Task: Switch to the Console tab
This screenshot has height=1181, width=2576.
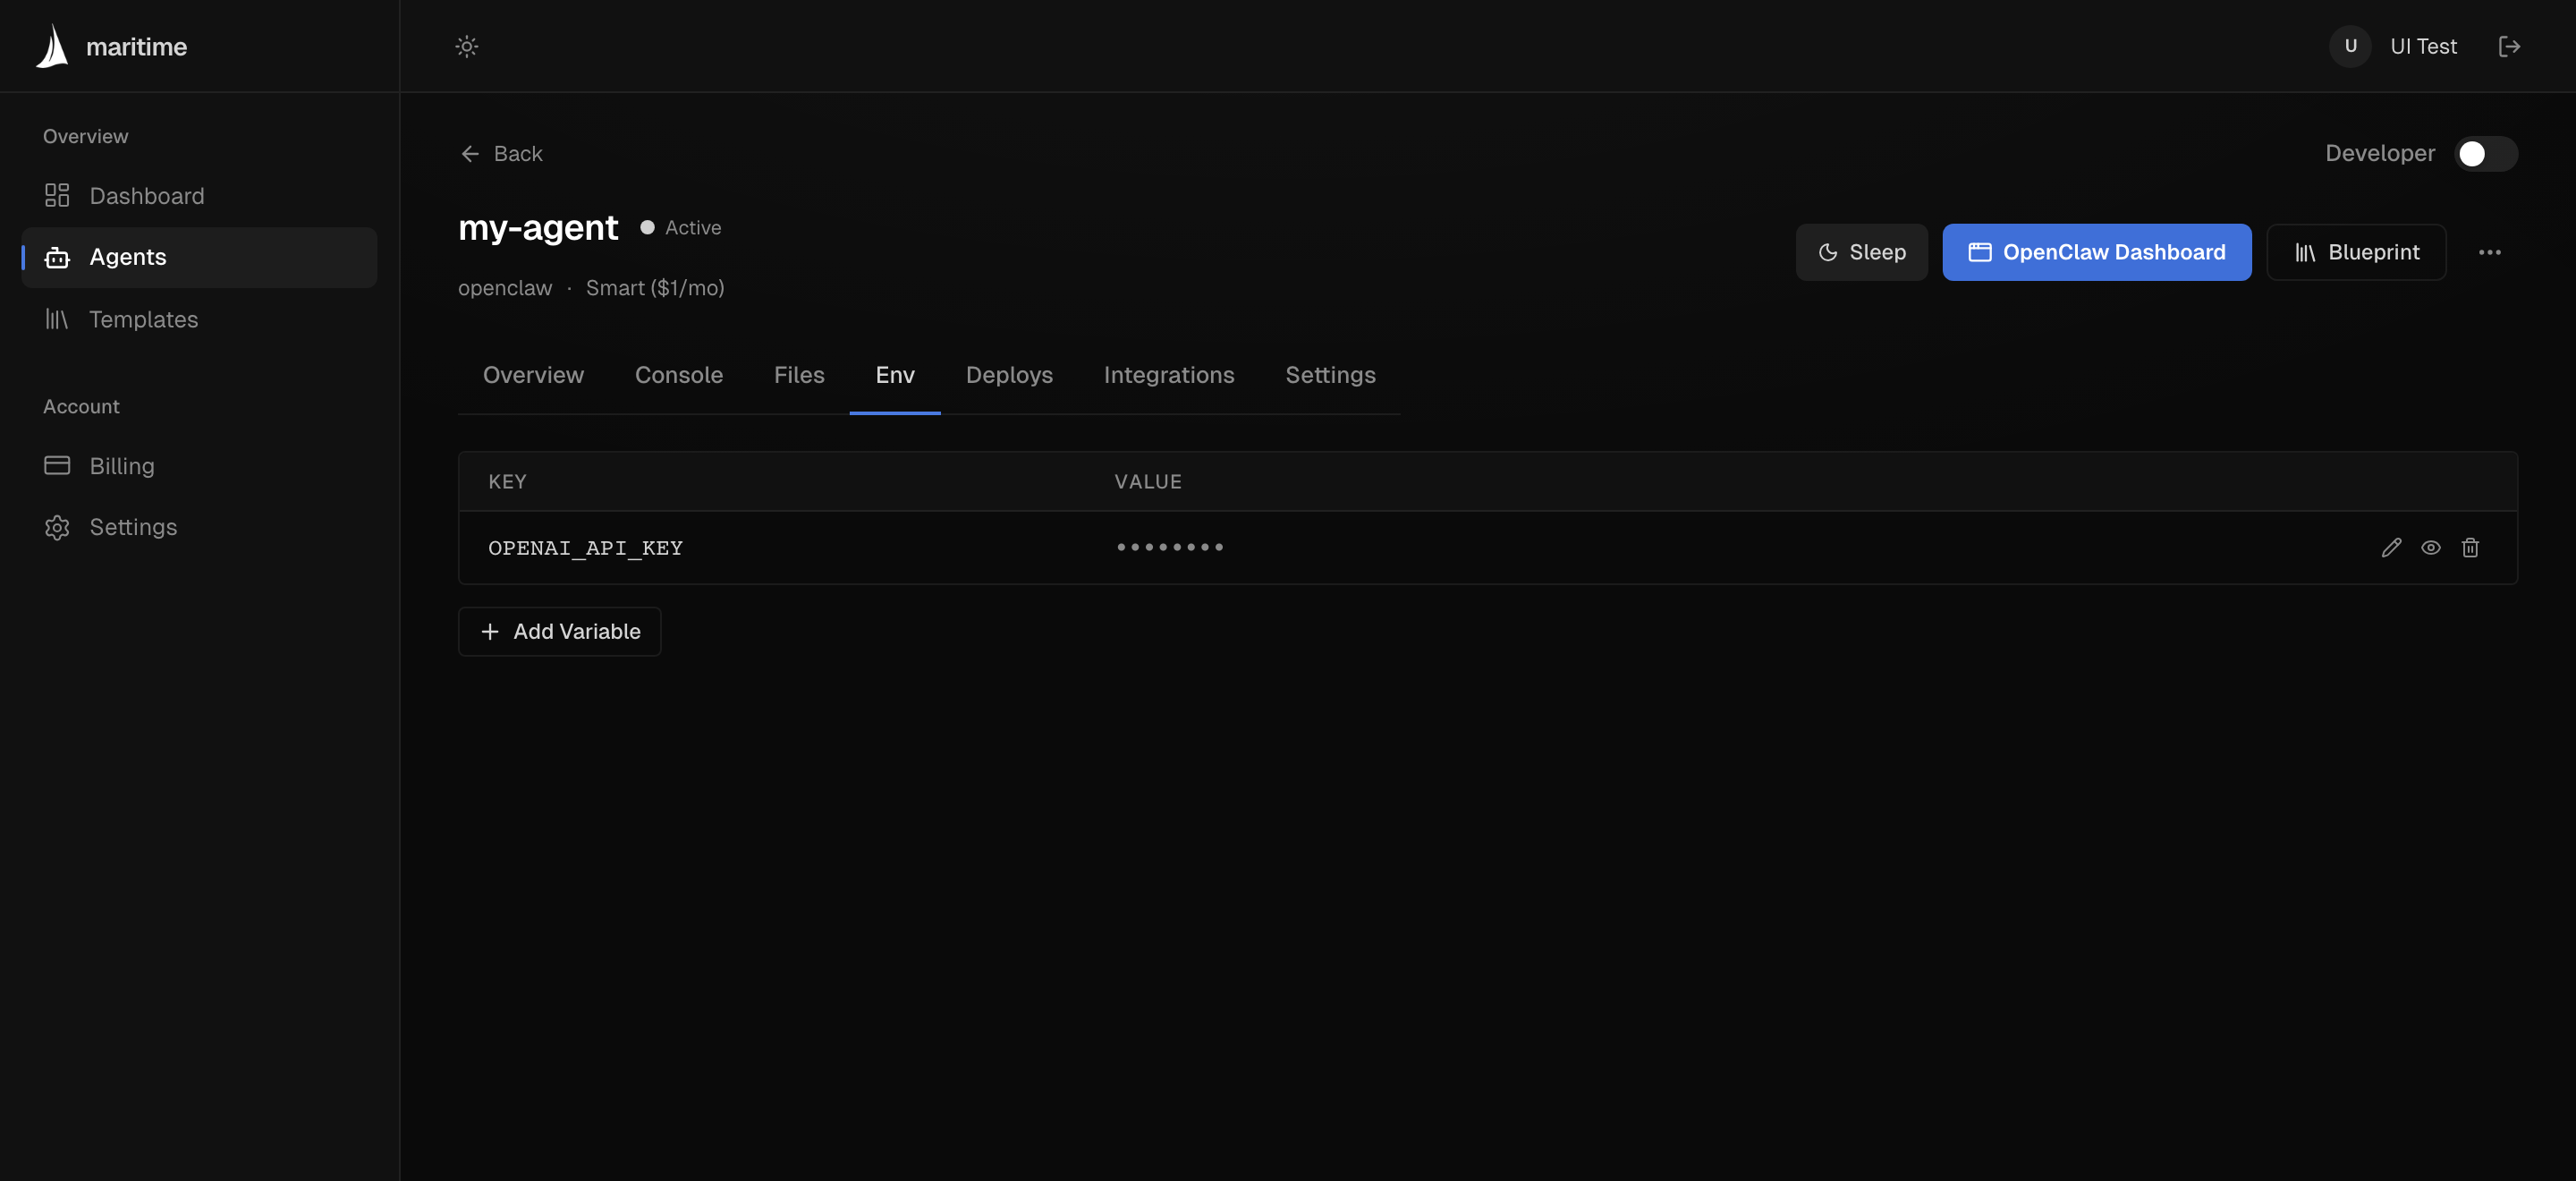Action: point(679,375)
